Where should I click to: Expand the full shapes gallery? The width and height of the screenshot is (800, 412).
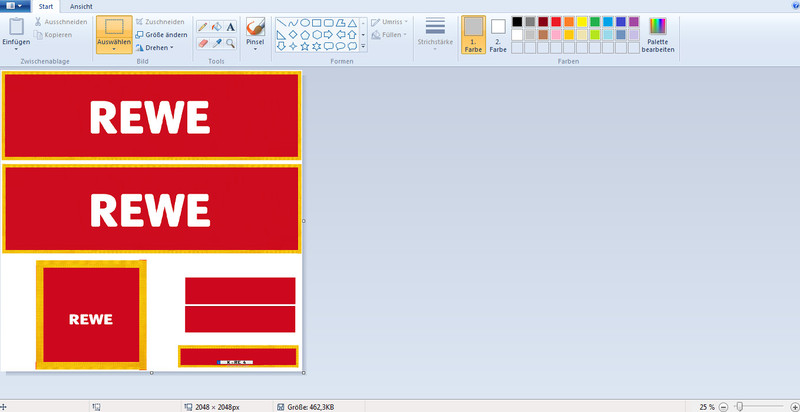[363, 46]
